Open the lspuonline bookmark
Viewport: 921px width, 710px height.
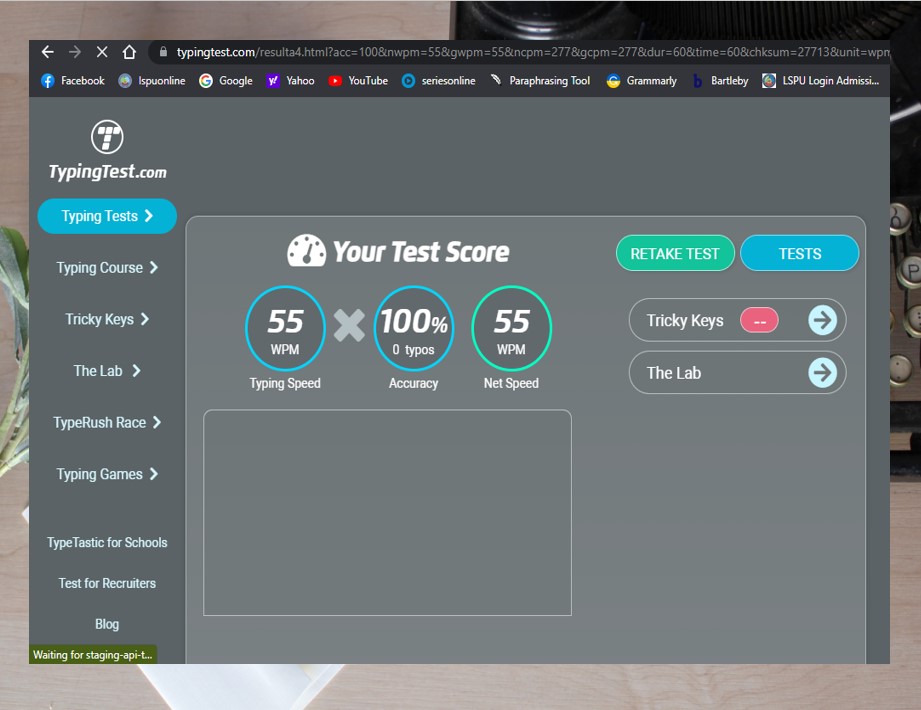(x=152, y=80)
